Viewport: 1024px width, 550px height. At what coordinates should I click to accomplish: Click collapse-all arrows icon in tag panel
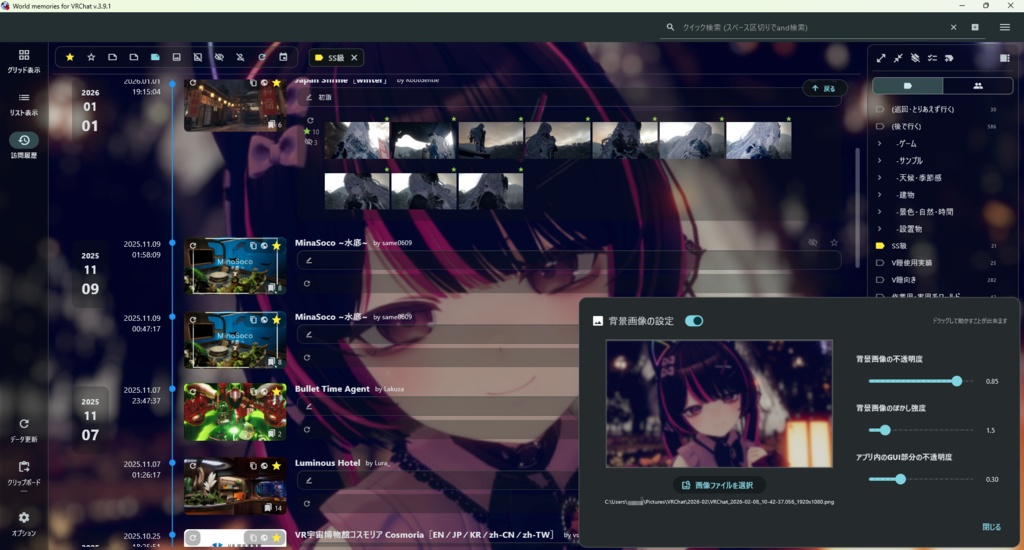[x=898, y=58]
